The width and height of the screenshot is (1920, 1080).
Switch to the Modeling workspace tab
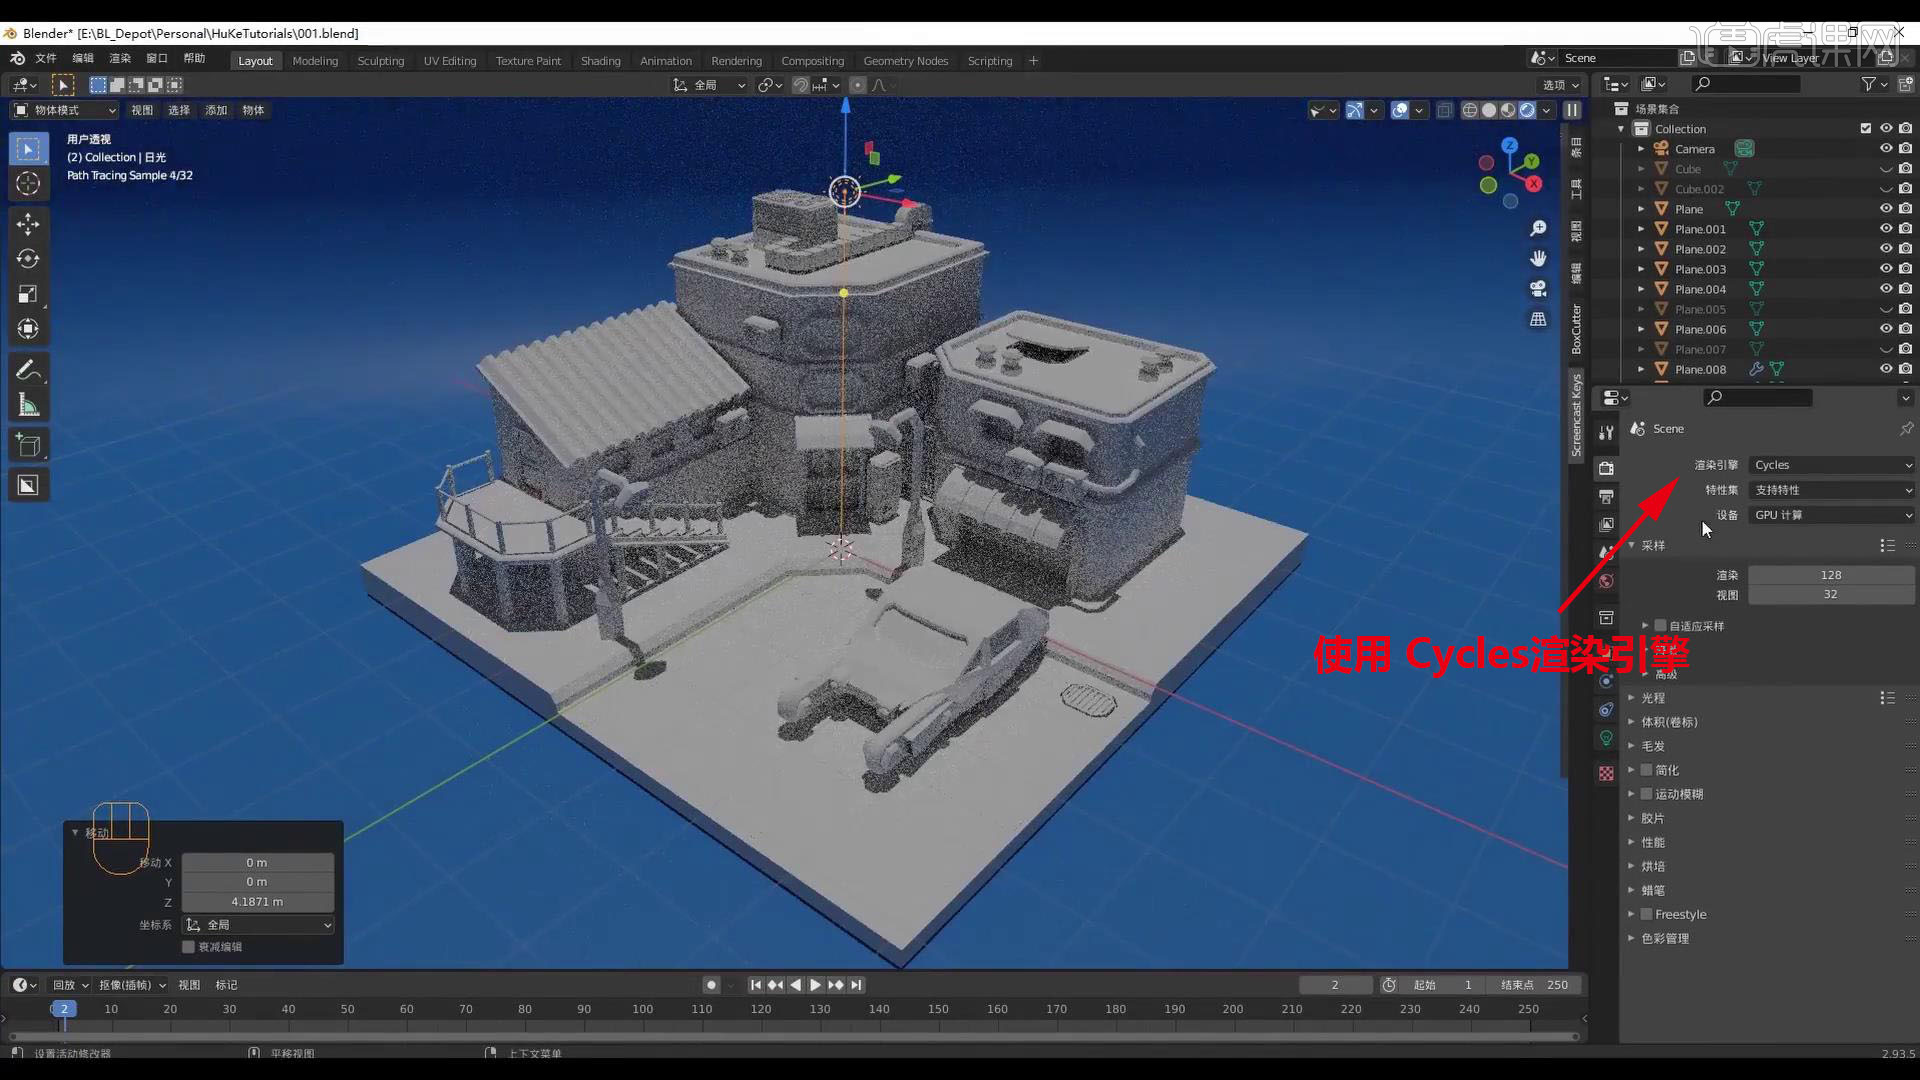(x=315, y=61)
